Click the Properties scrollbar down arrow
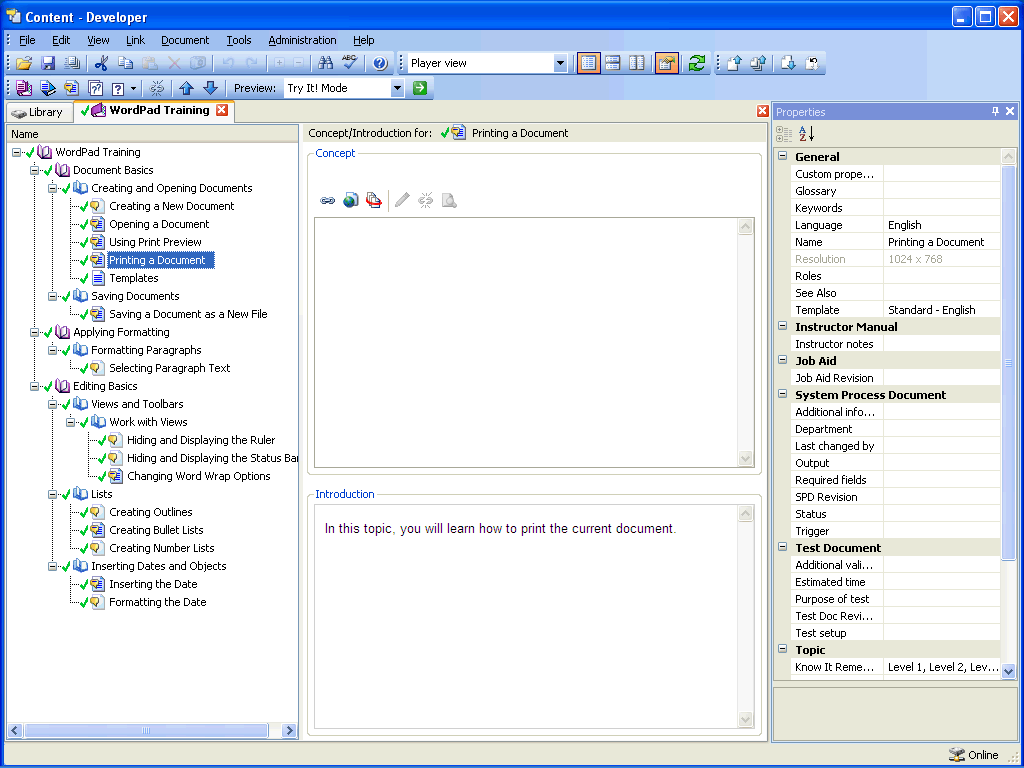This screenshot has height=768, width=1024. [x=1008, y=671]
